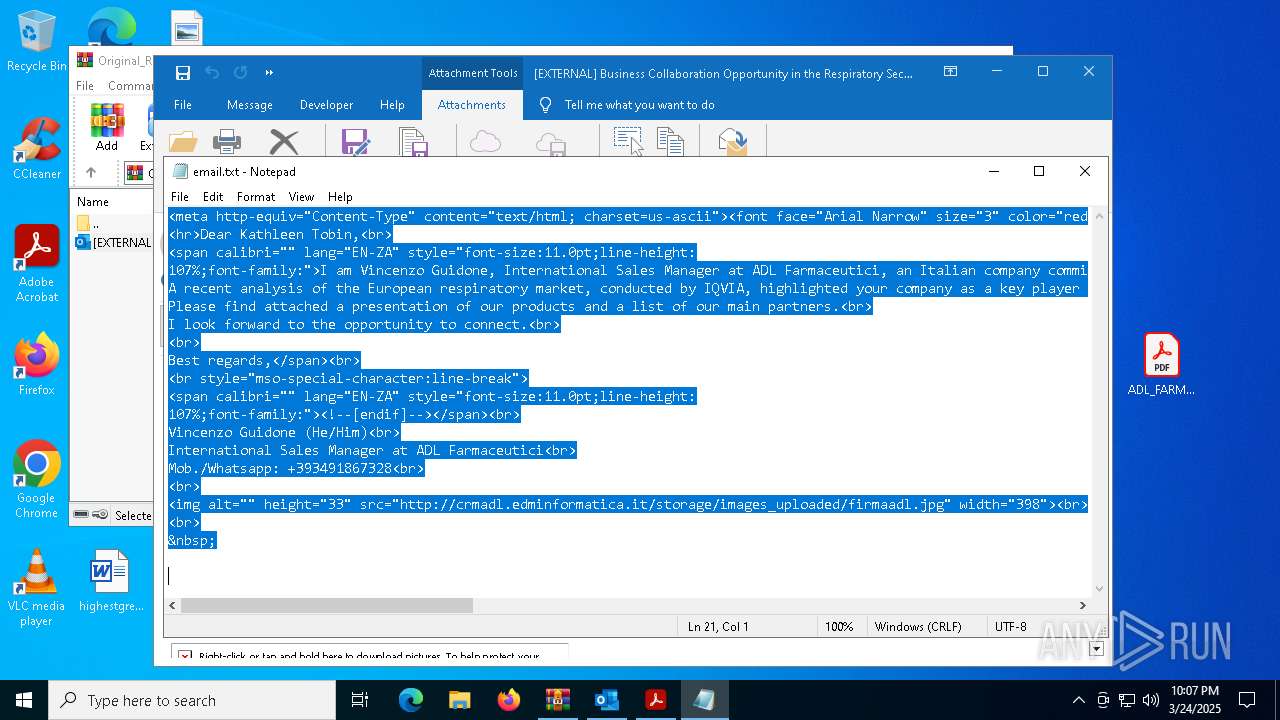Click the Upload cloud icon
The height and width of the screenshot is (720, 1280).
[485, 143]
